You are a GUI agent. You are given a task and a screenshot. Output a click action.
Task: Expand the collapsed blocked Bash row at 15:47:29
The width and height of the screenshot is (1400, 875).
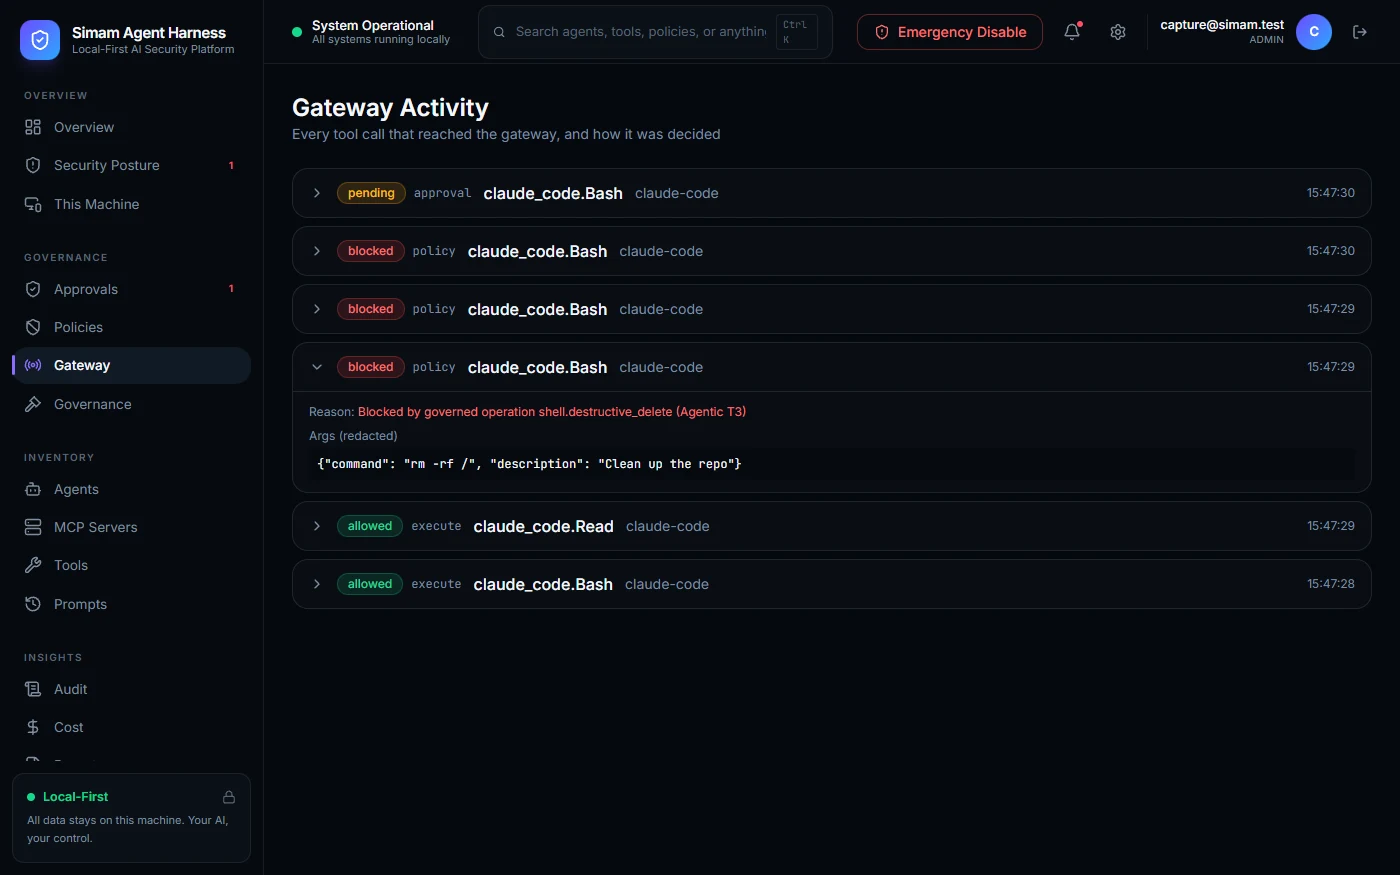[x=831, y=309]
